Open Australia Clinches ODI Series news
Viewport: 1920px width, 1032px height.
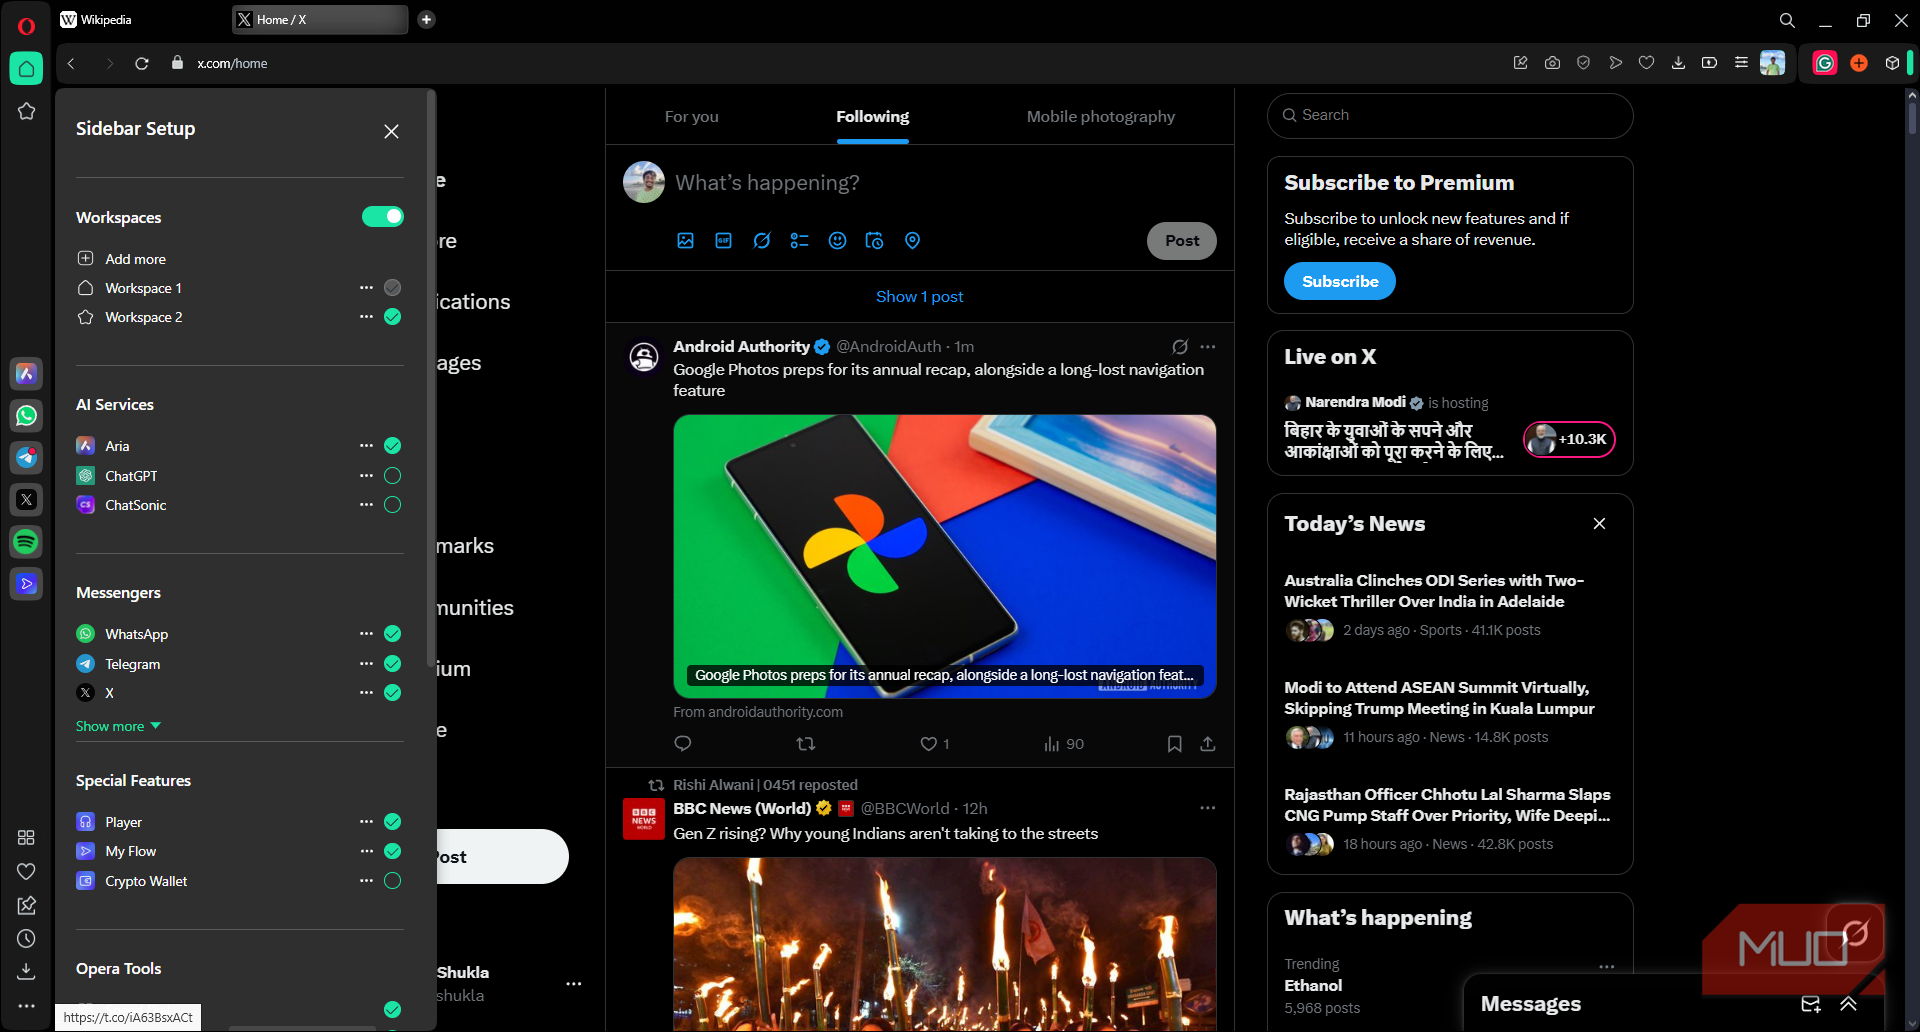(x=1433, y=590)
